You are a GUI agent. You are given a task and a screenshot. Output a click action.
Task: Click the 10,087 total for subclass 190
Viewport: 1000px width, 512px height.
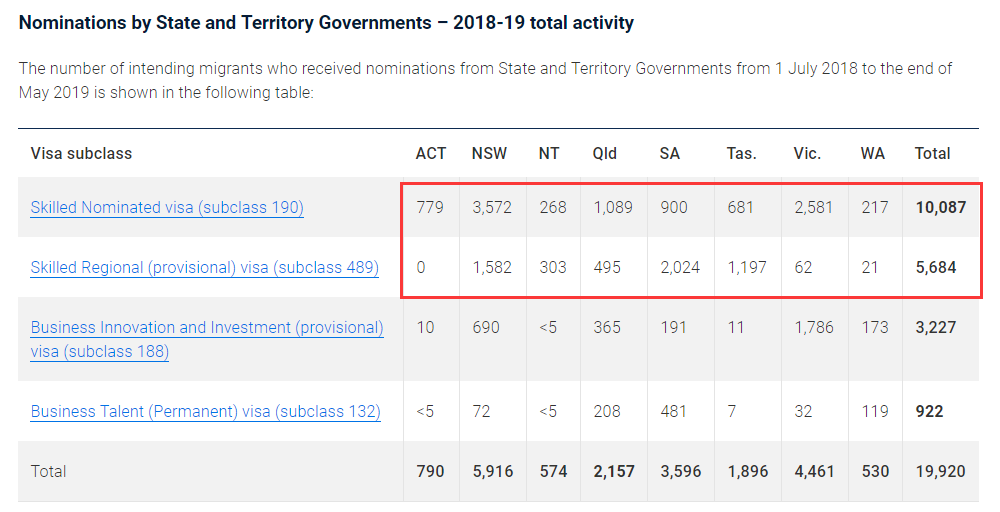[x=940, y=208]
